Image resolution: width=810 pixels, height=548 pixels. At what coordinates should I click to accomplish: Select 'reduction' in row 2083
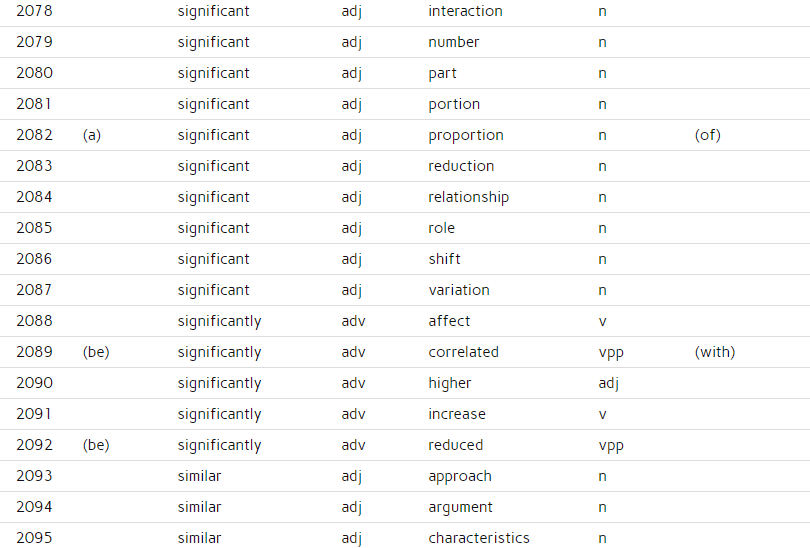[x=461, y=166]
